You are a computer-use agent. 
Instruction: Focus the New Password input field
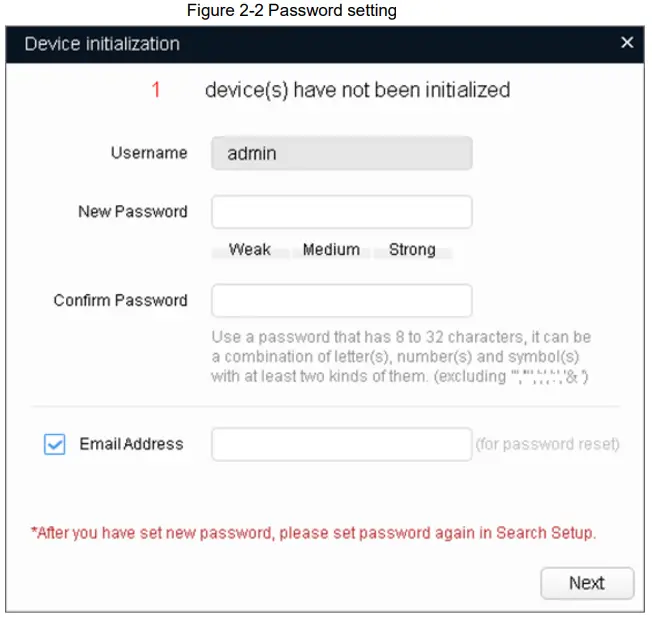click(x=341, y=212)
